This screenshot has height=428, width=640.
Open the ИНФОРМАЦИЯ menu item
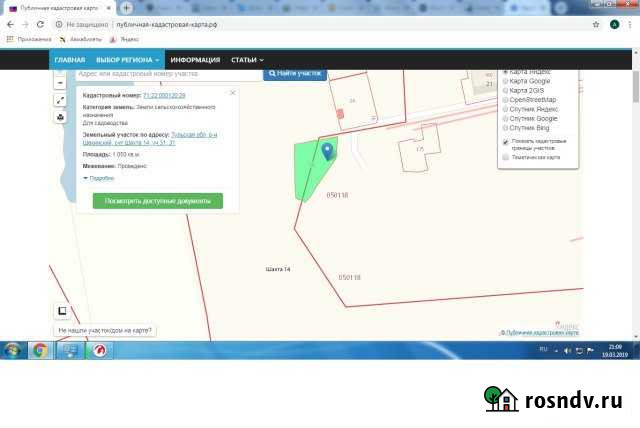coord(195,60)
